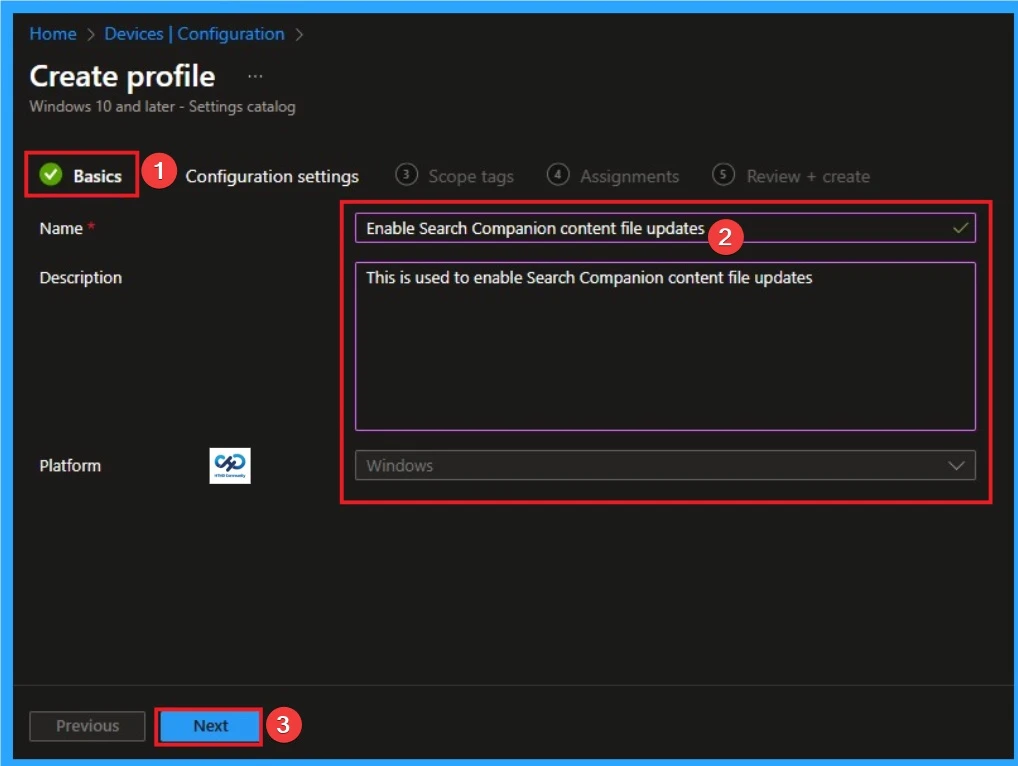1018x766 pixels.
Task: Switch to the Configuration settings tab
Action: click(x=272, y=176)
